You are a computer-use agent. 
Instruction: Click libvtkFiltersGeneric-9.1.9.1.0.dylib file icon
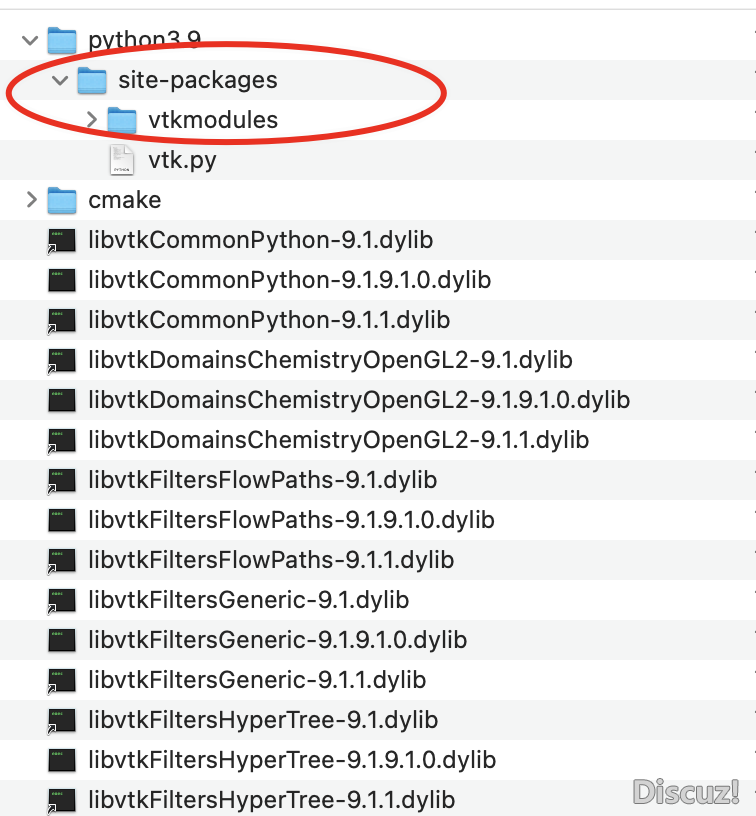click(62, 640)
